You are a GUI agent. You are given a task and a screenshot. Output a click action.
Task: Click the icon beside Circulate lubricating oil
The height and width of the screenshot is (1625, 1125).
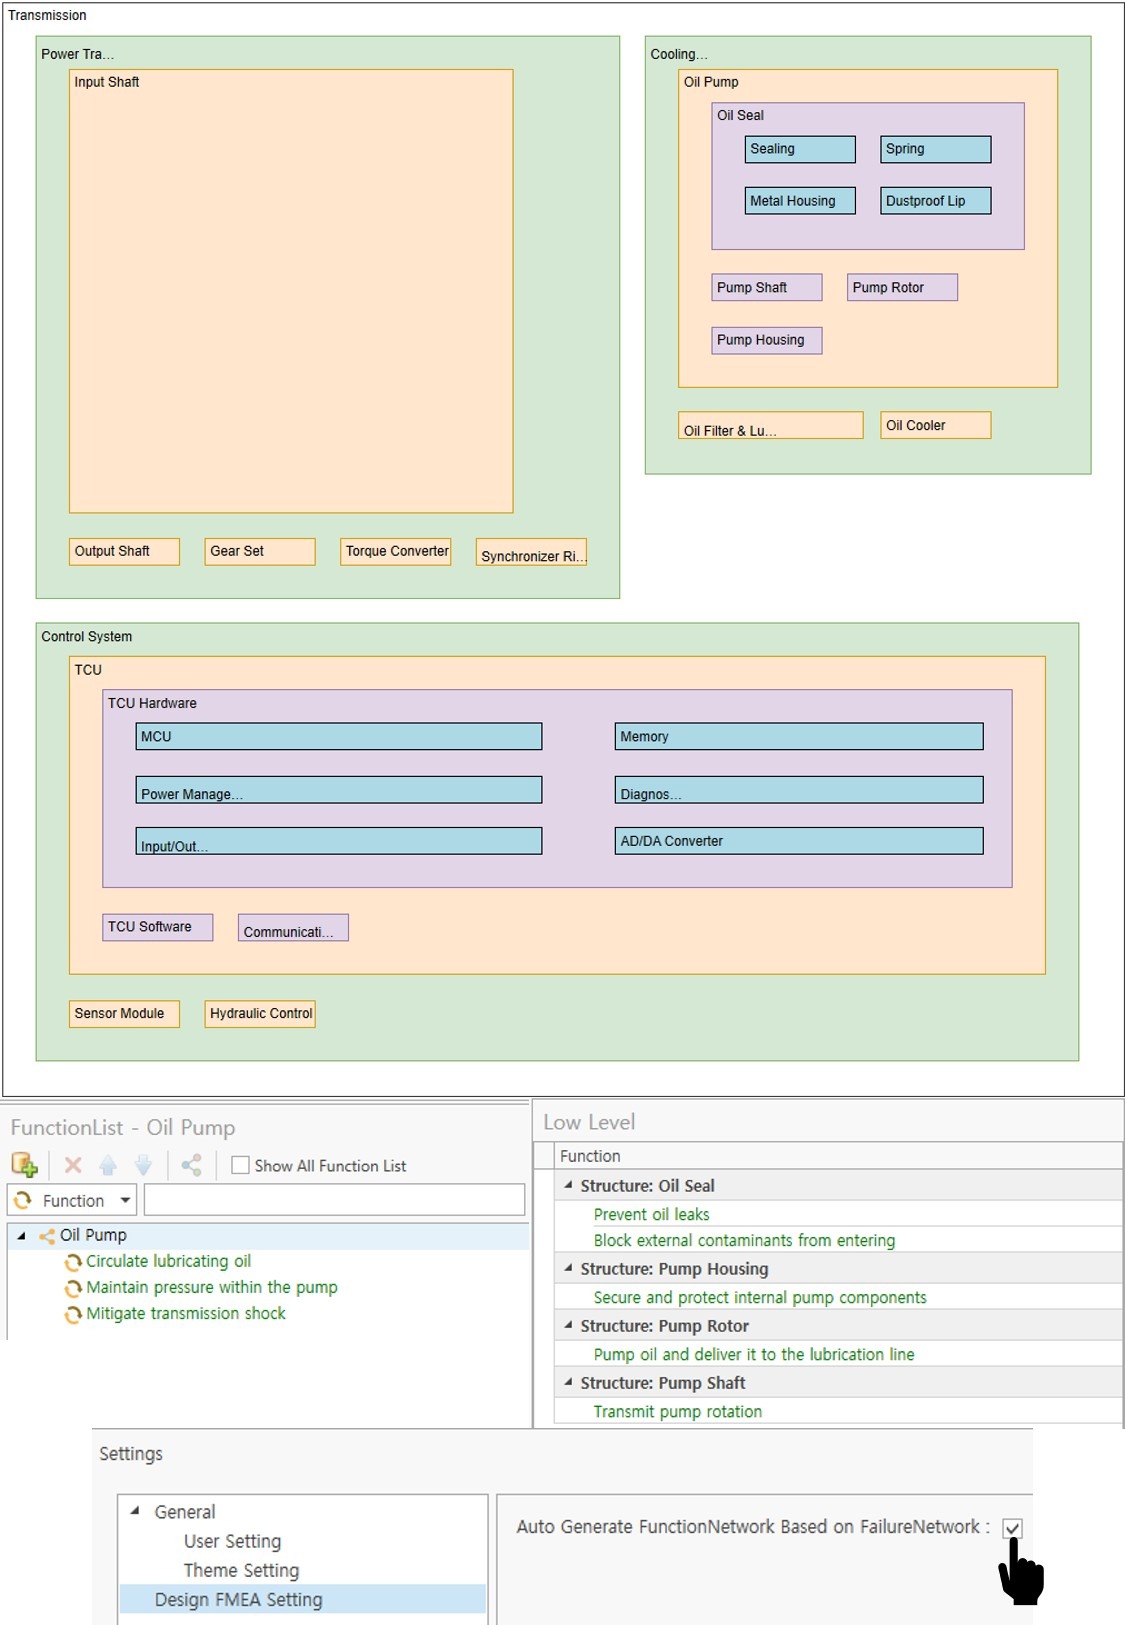tap(73, 1263)
